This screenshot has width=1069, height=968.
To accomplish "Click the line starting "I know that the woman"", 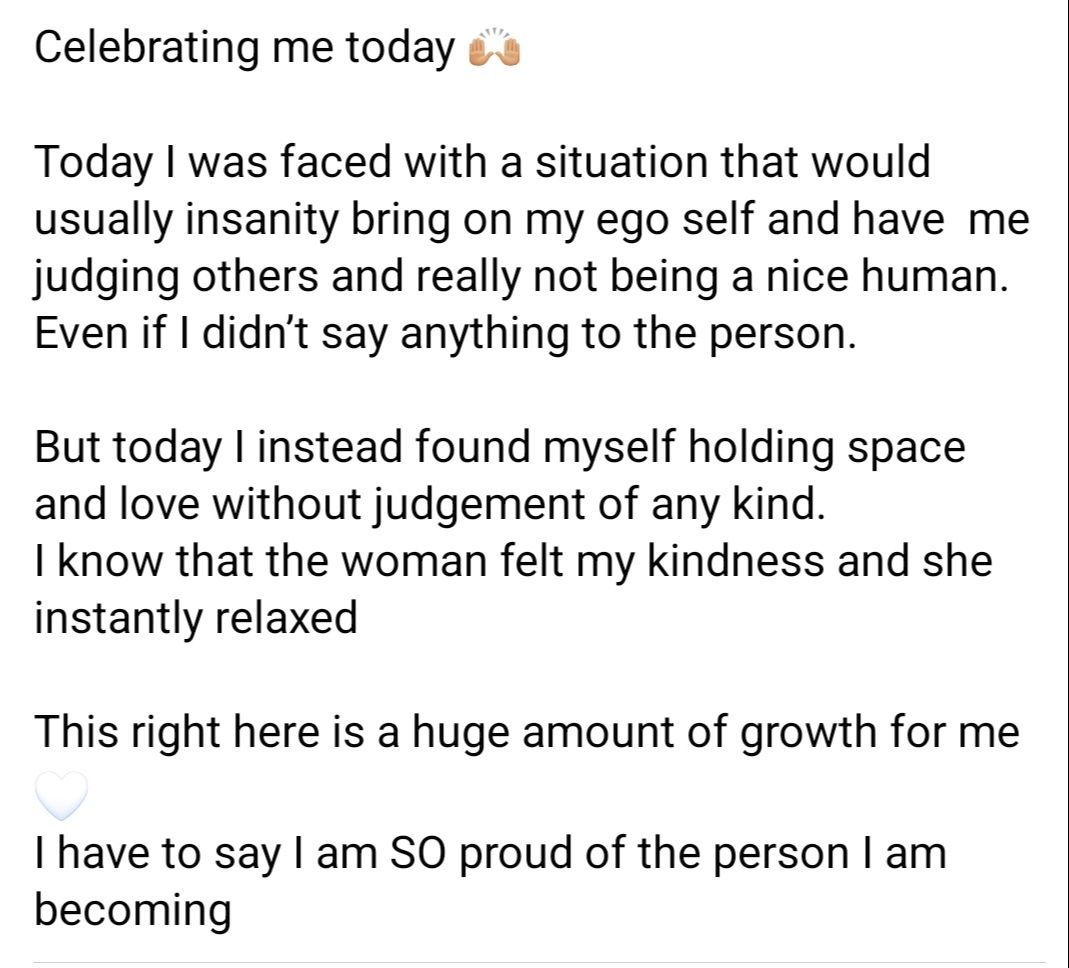I will tap(513, 560).
